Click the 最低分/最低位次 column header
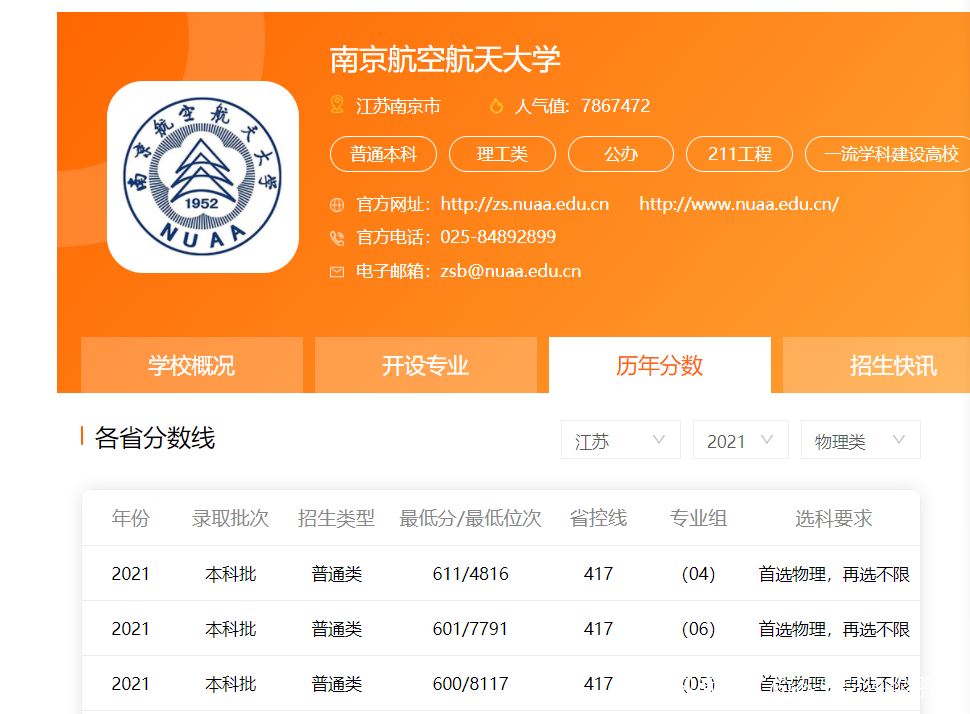The width and height of the screenshot is (970, 714). tap(470, 518)
